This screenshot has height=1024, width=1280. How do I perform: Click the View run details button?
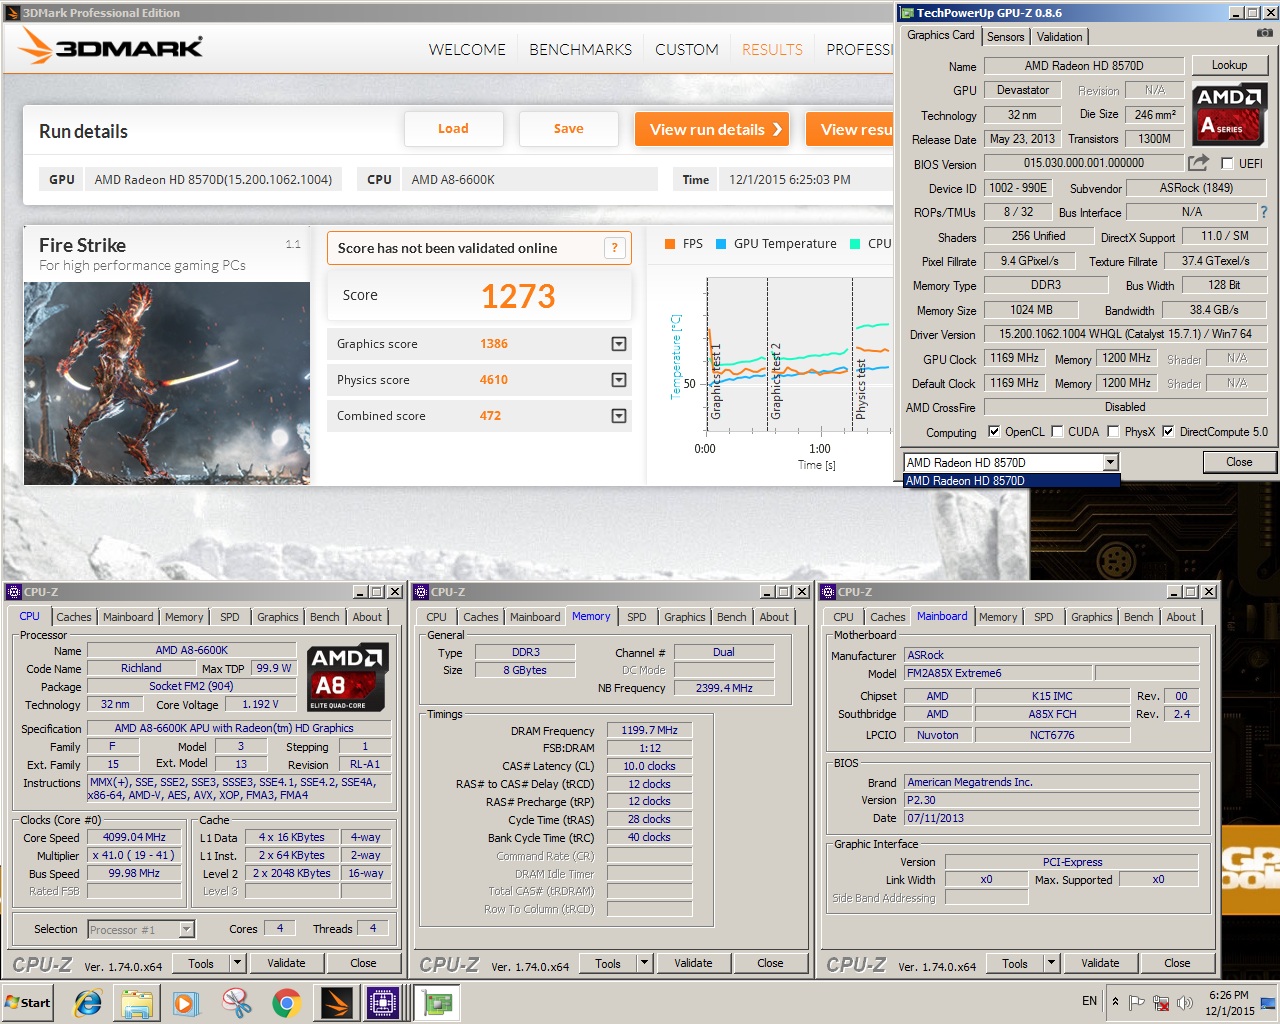(x=711, y=129)
